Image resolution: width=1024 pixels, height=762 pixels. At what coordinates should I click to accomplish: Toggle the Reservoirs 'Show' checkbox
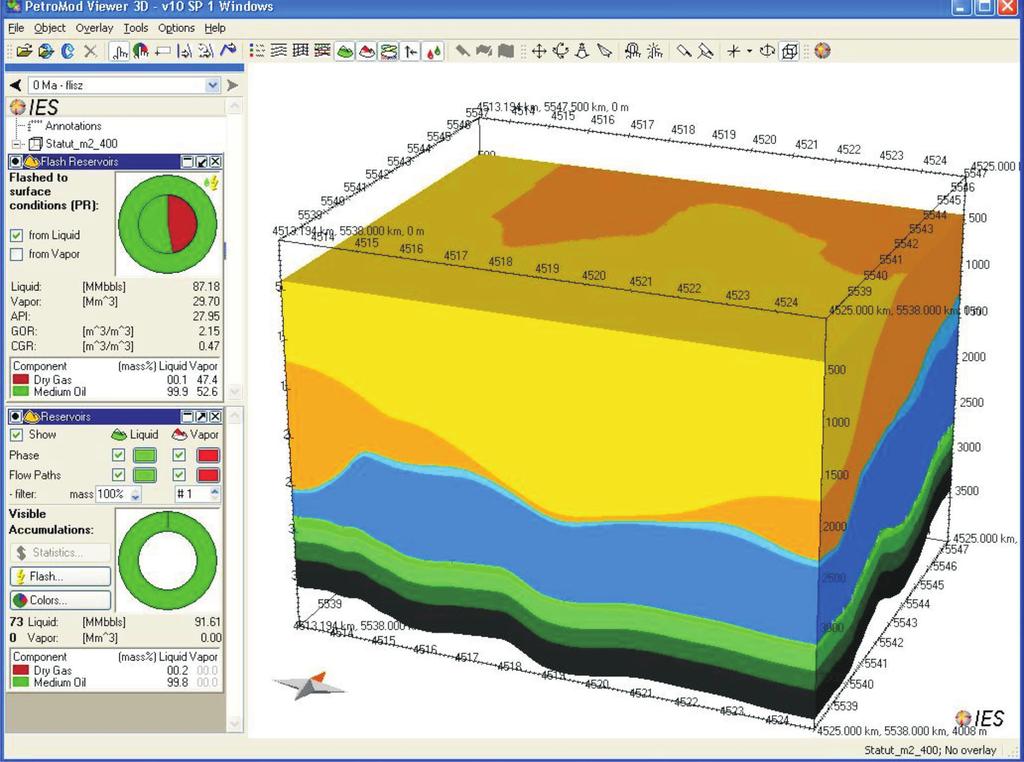(17, 435)
